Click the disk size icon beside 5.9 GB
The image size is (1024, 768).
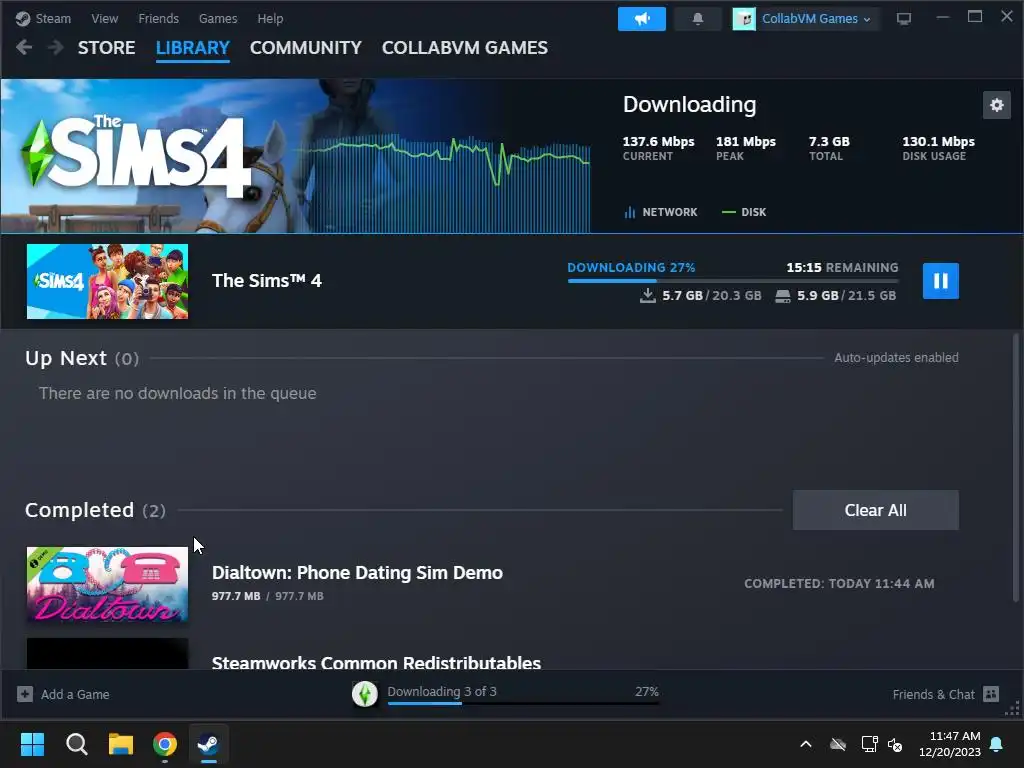(782, 296)
